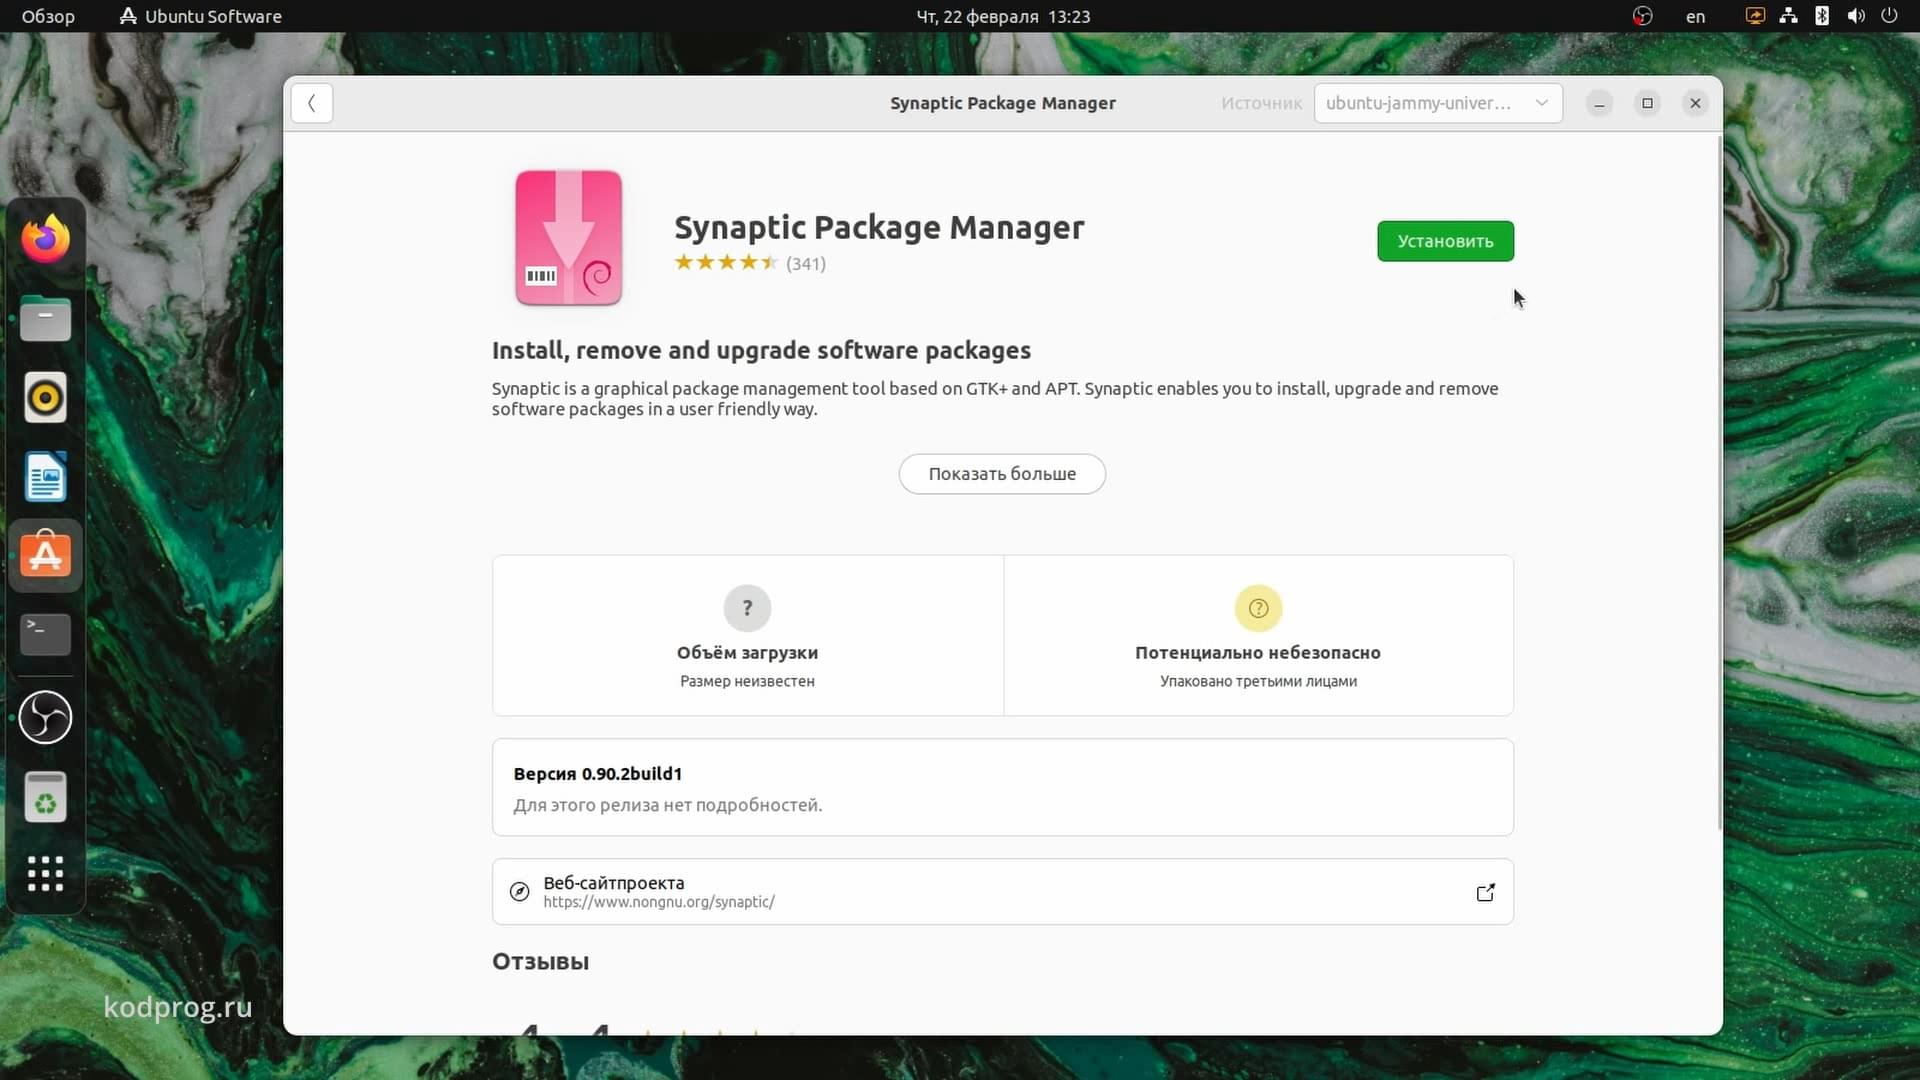Open the Ubuntu Software app menu
1920x1080 pixels.
click(x=200, y=16)
